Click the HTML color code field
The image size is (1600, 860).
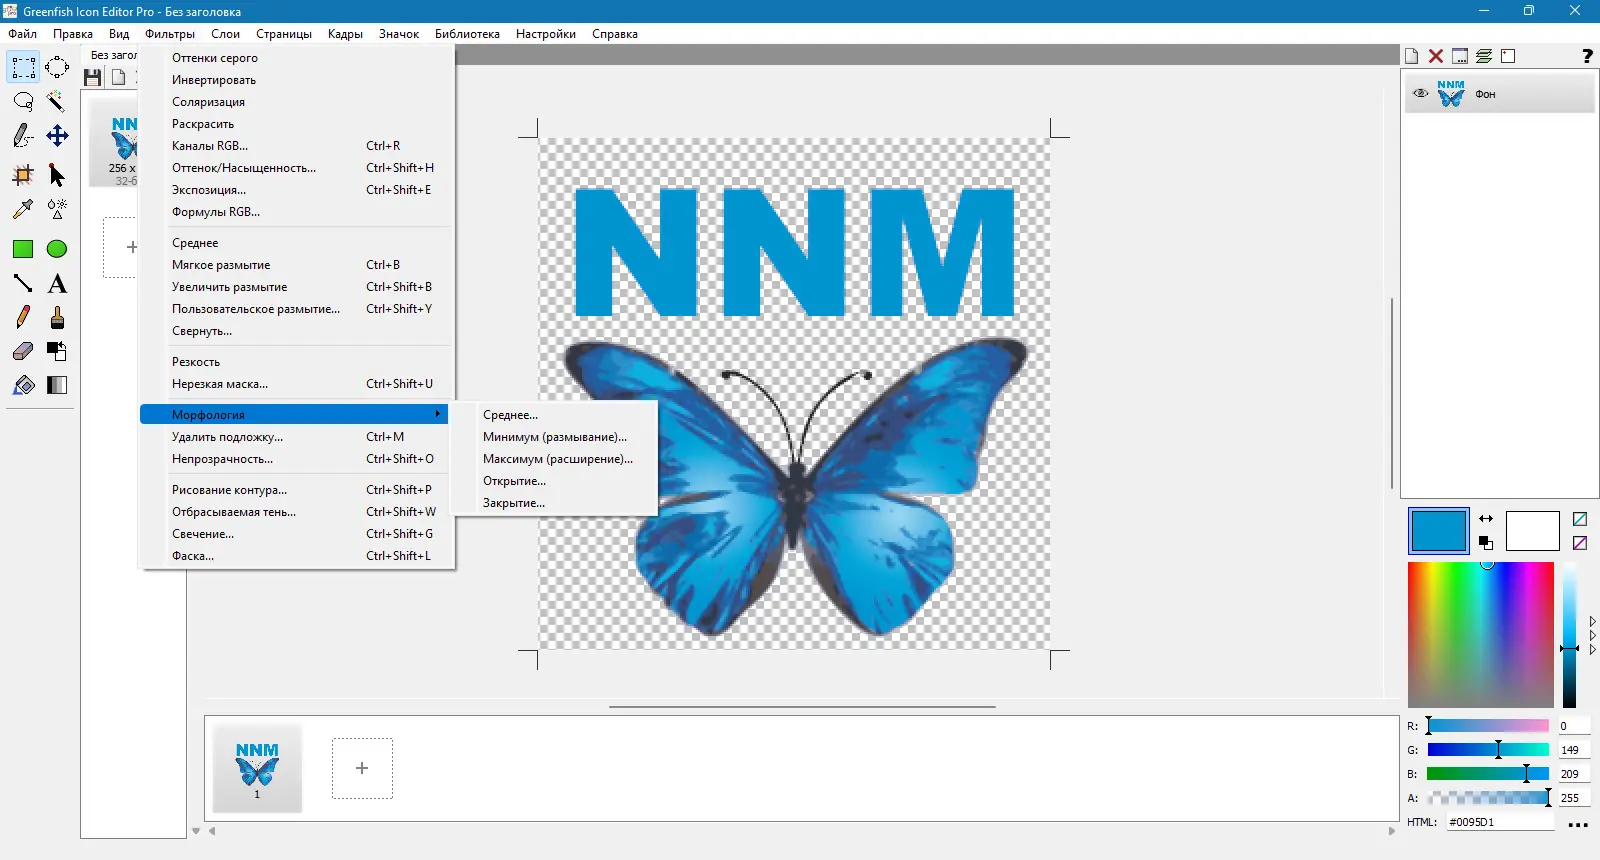click(1500, 822)
